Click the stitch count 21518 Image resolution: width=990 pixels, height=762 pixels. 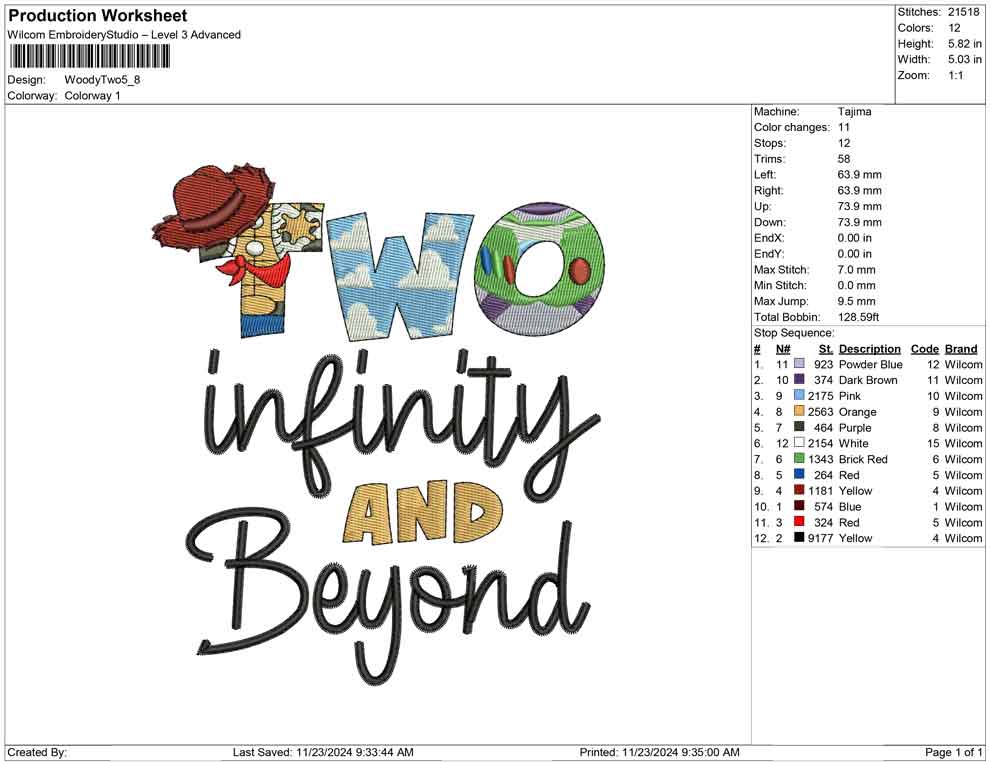[x=963, y=12]
